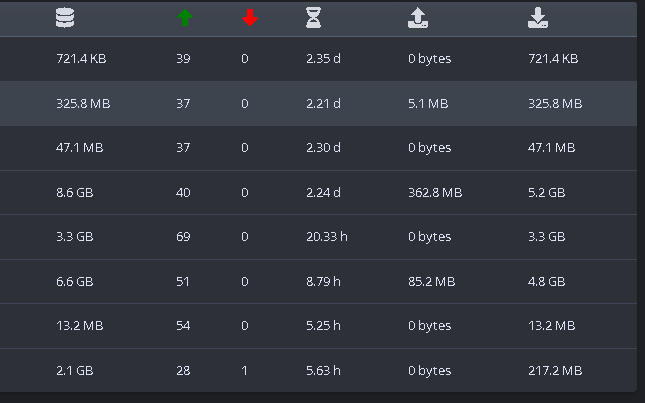Sort by size using database stack icon
Screen dimensions: 645x403
point(65,18)
